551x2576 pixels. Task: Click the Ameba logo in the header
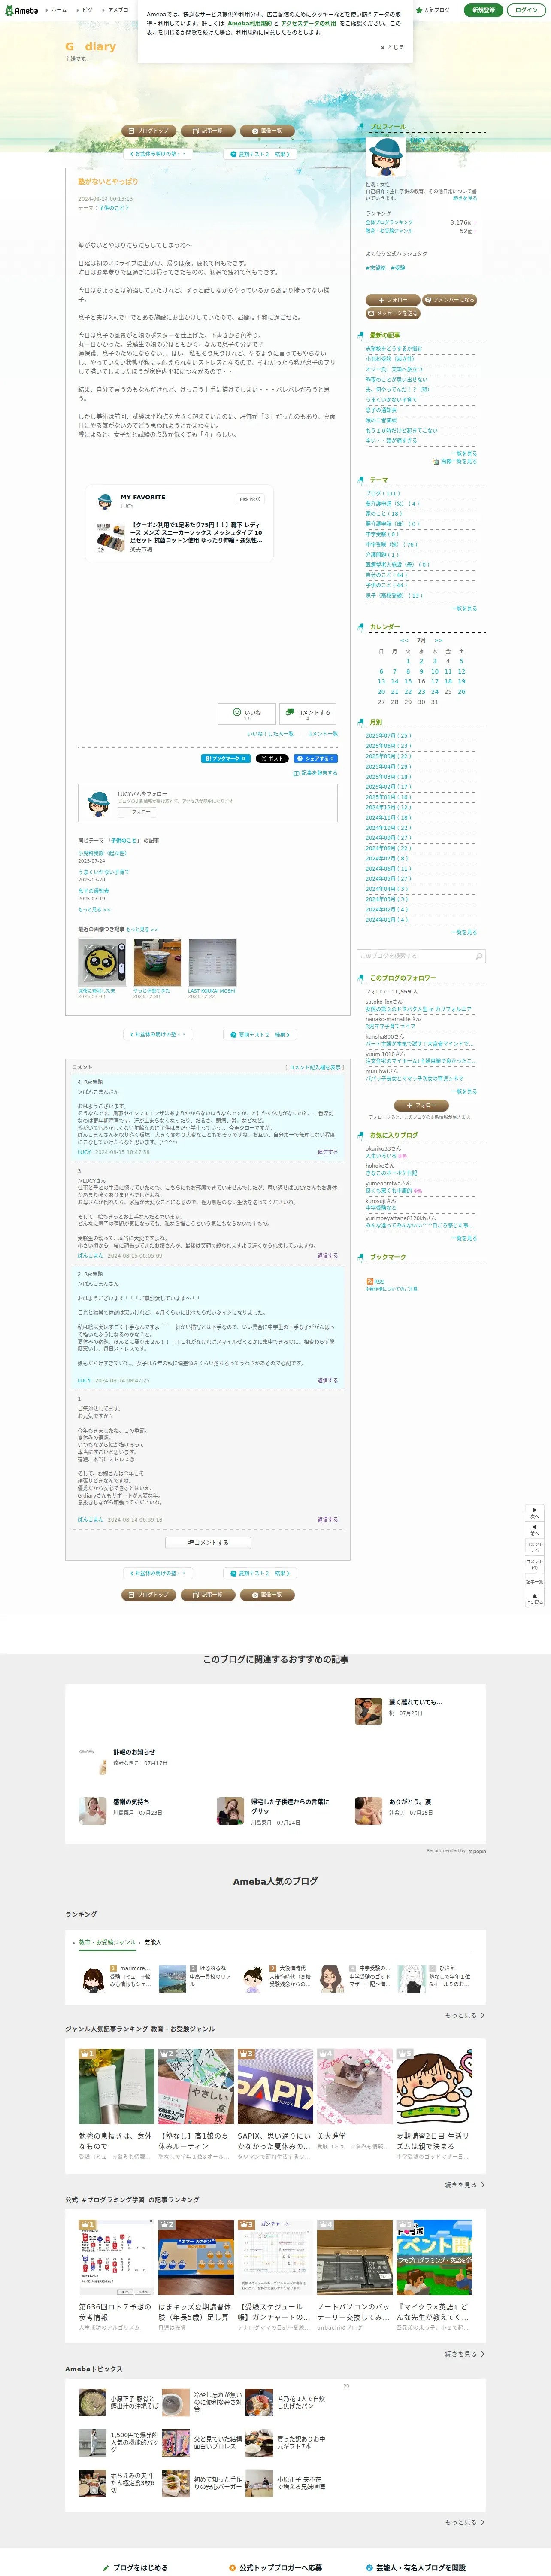coord(21,10)
